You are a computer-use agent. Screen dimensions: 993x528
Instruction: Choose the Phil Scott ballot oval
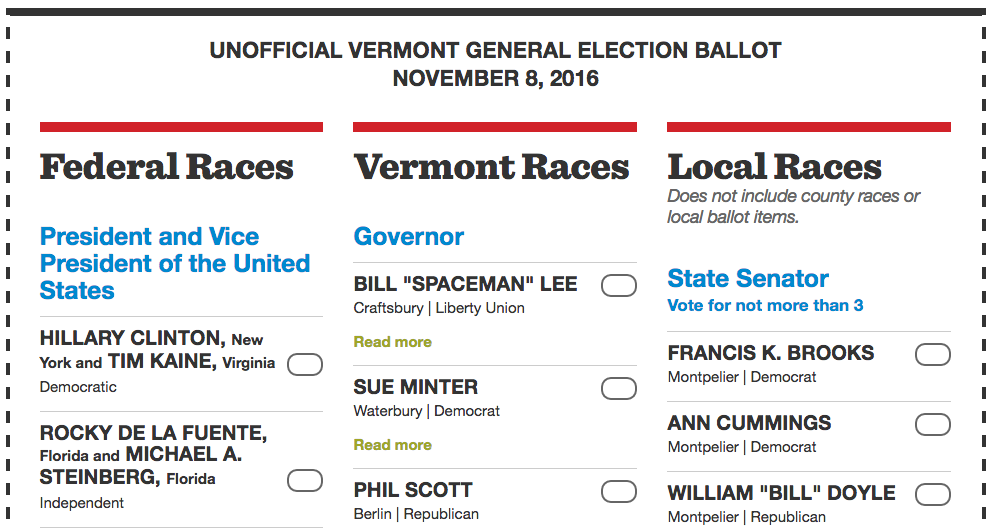tap(619, 491)
